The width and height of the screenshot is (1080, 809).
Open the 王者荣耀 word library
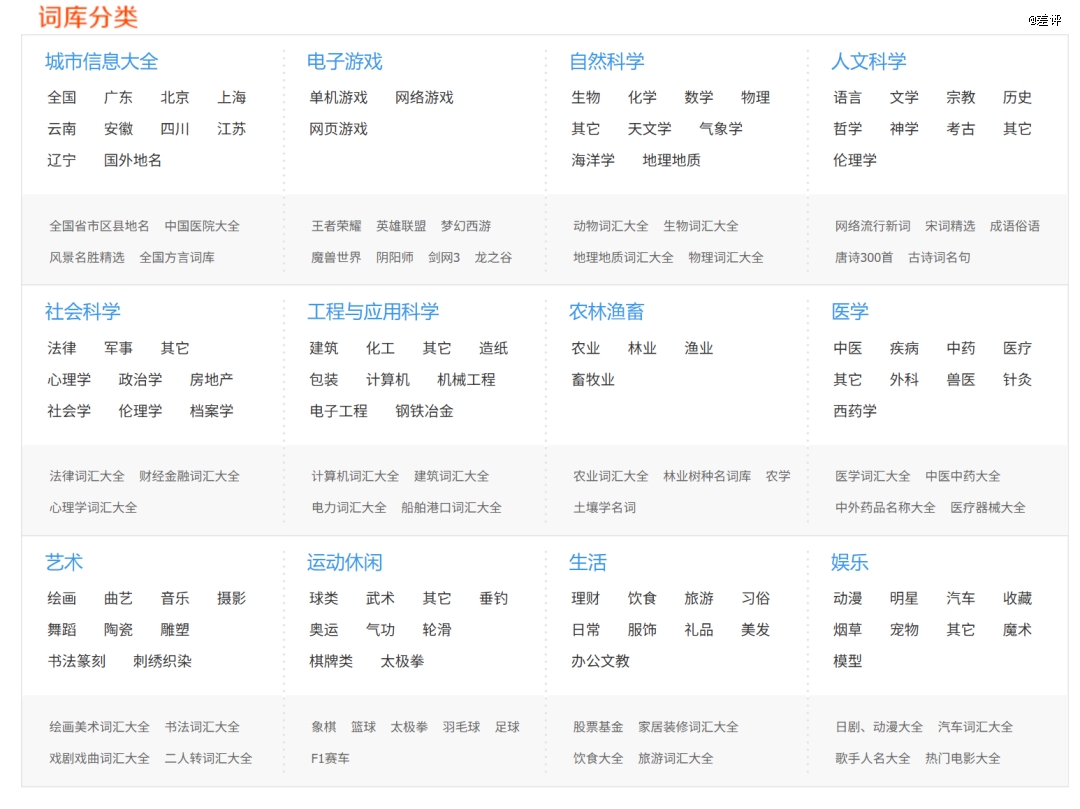point(336,226)
